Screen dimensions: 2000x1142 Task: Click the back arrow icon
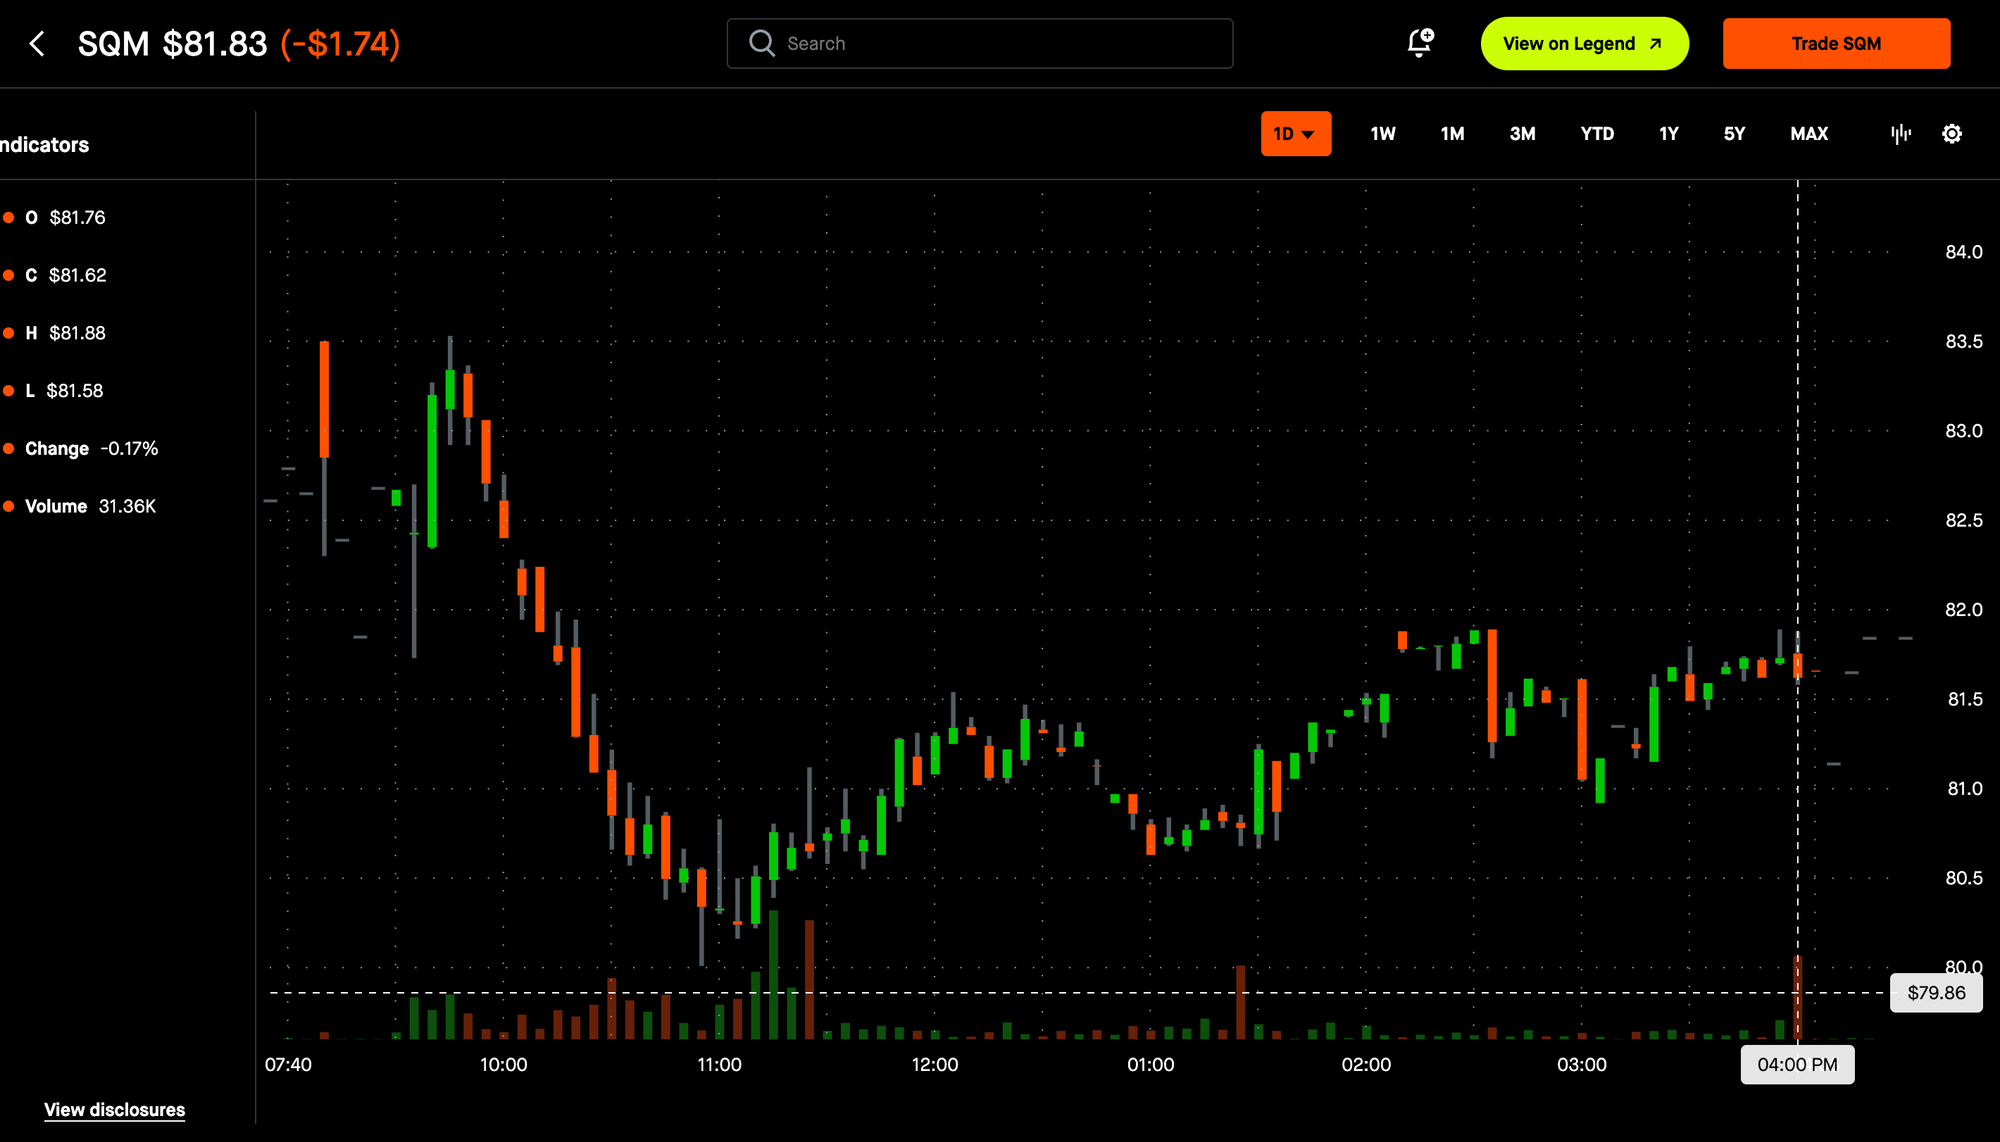click(x=37, y=44)
